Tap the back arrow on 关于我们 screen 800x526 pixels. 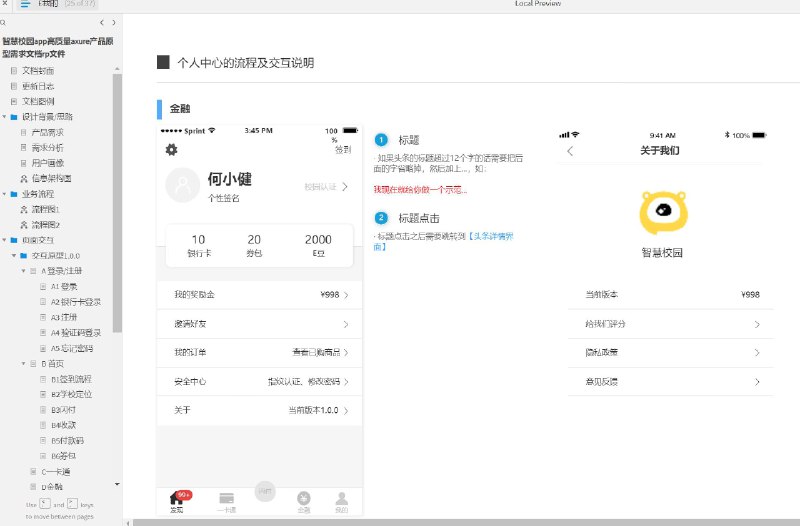tap(570, 151)
